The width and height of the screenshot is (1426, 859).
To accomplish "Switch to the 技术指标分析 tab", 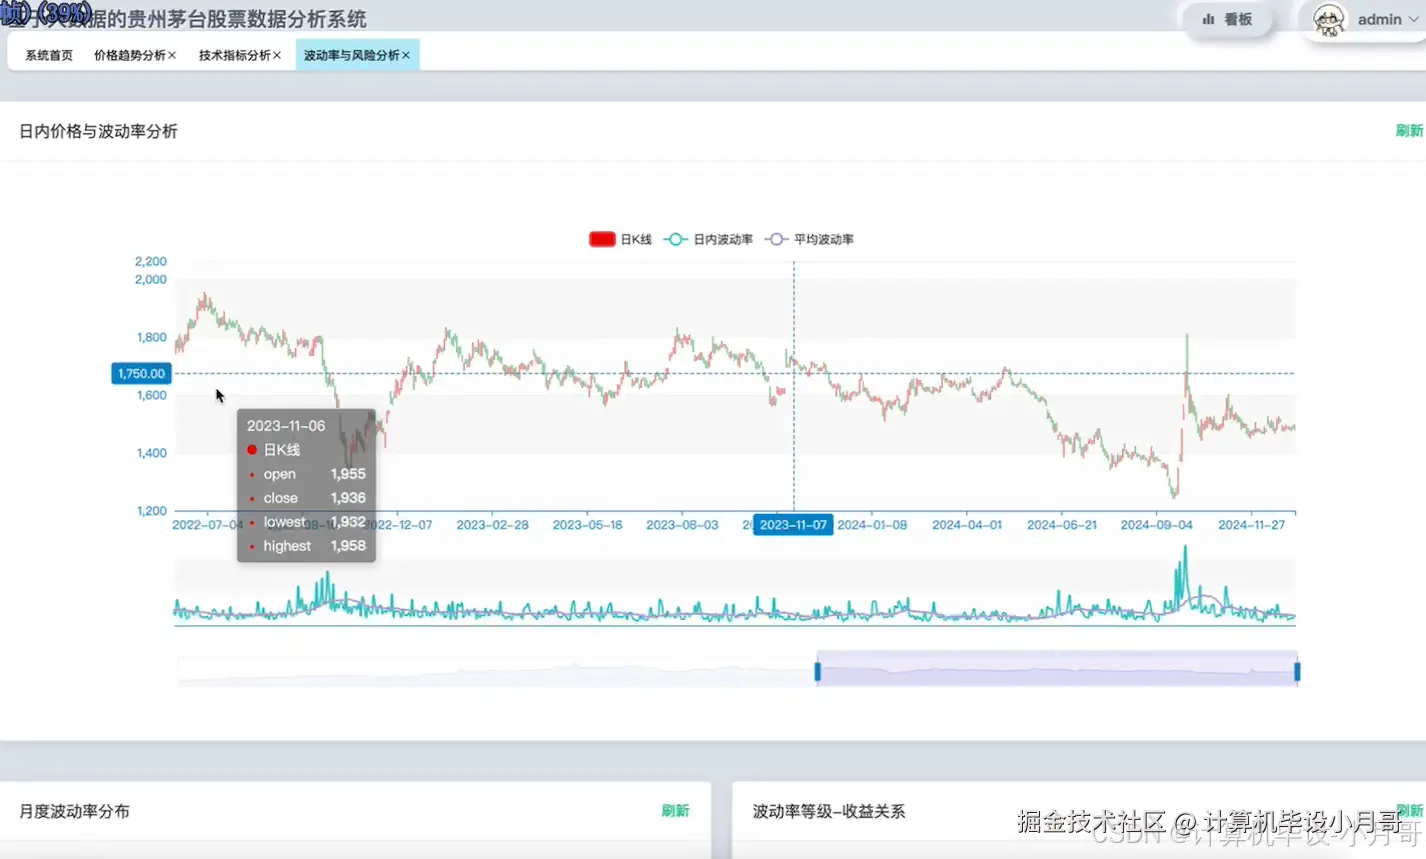I will coord(235,55).
